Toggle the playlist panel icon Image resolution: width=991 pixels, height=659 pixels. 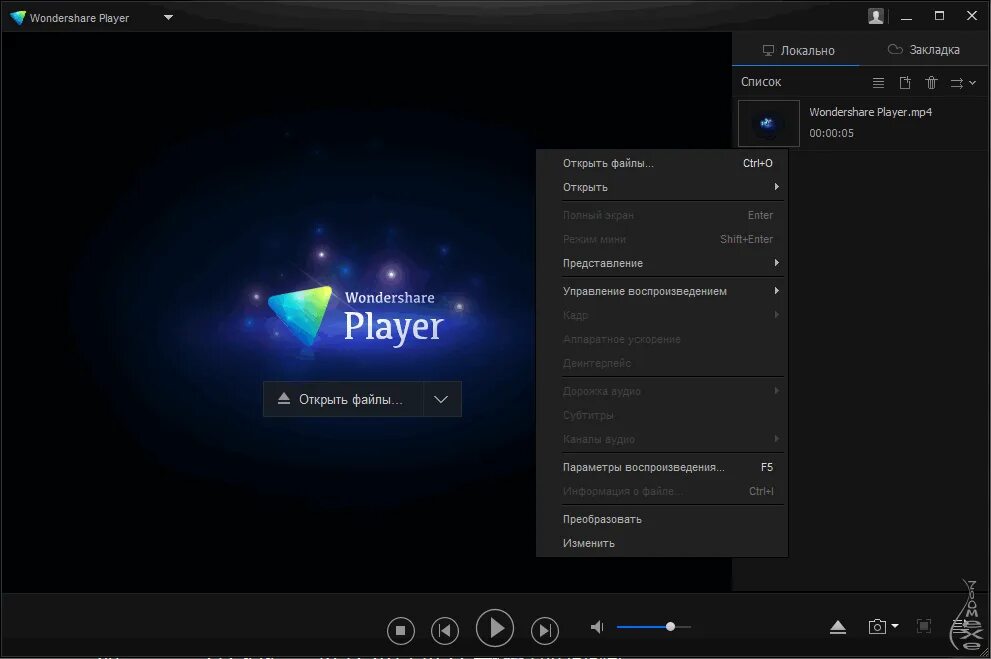pyautogui.click(x=961, y=626)
